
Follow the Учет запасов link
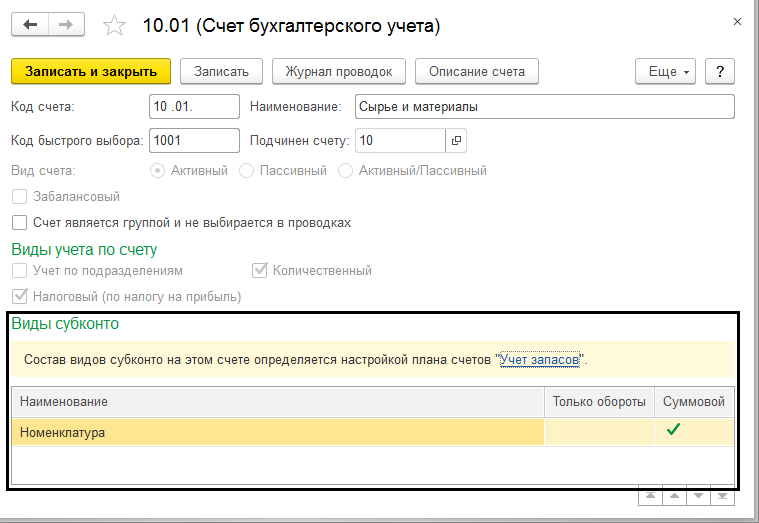tap(541, 359)
